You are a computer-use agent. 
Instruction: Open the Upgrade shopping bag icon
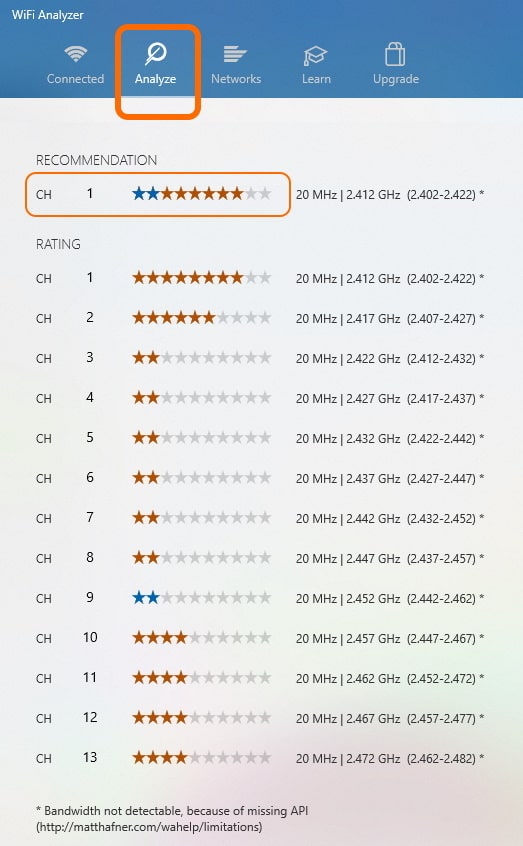(395, 54)
